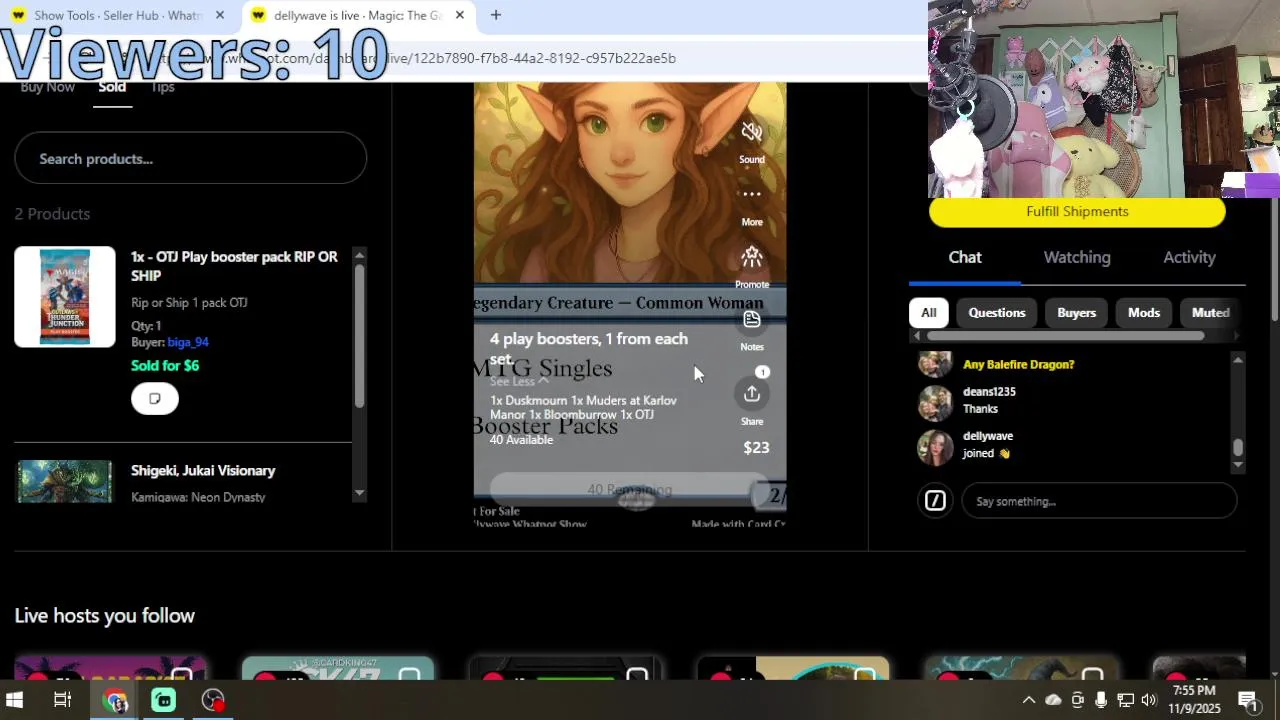Select the Sold tab
This screenshot has width=1280, height=720.
click(112, 87)
